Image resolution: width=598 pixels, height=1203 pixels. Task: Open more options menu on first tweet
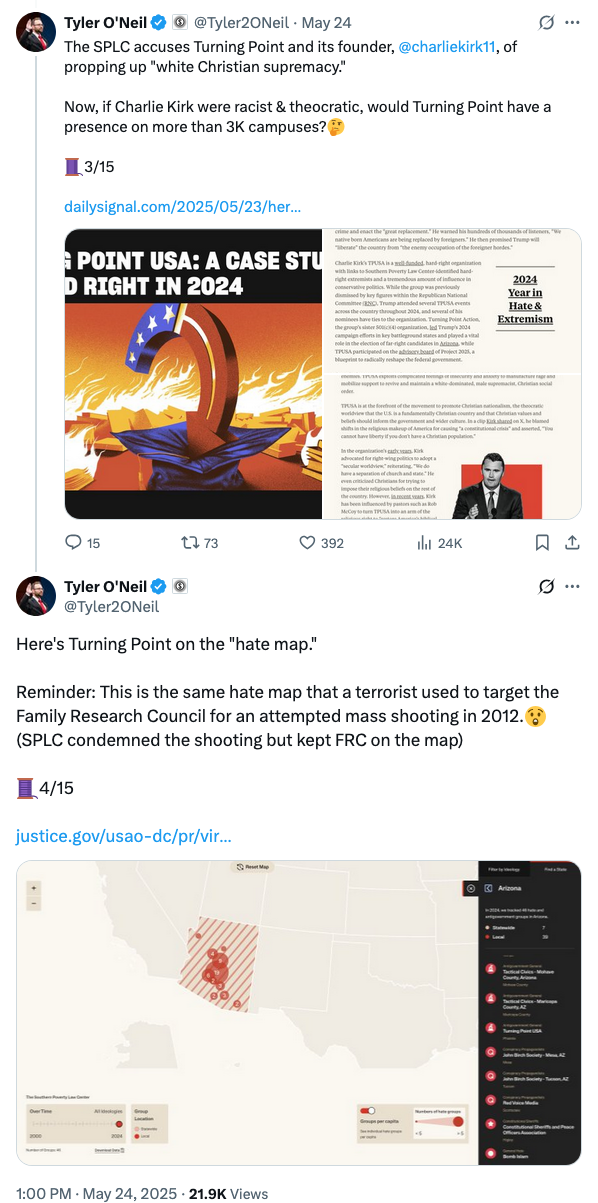[x=573, y=21]
